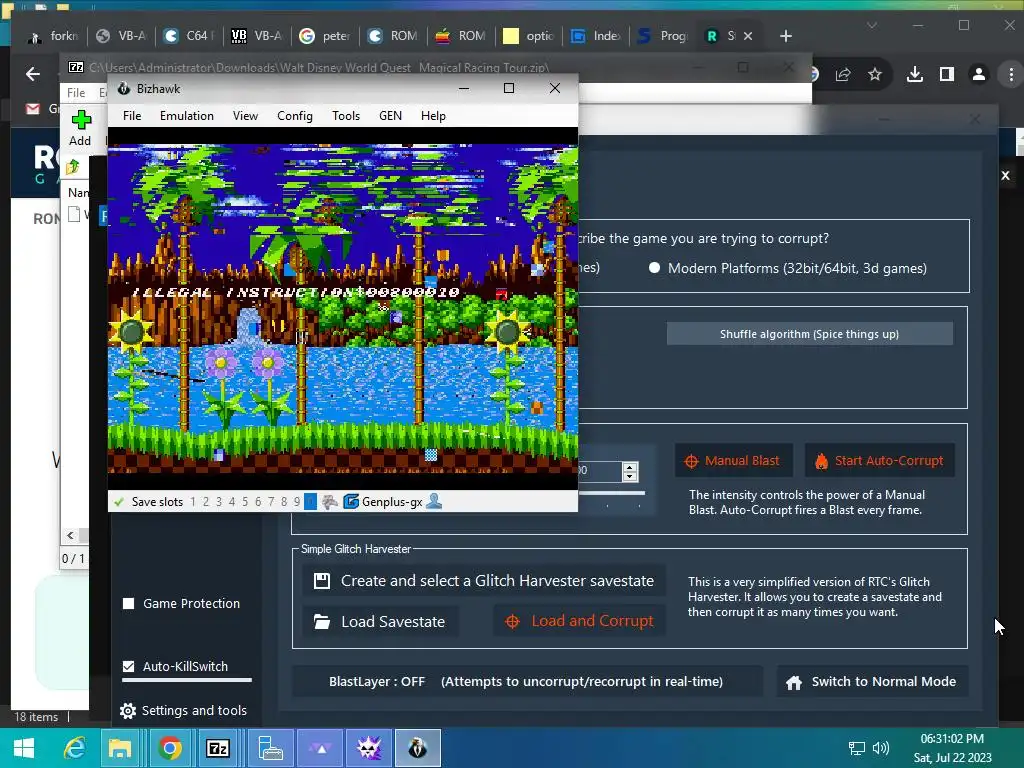The width and height of the screenshot is (1024, 768).
Task: Open the Emulation menu in Bizhawk
Action: point(187,116)
